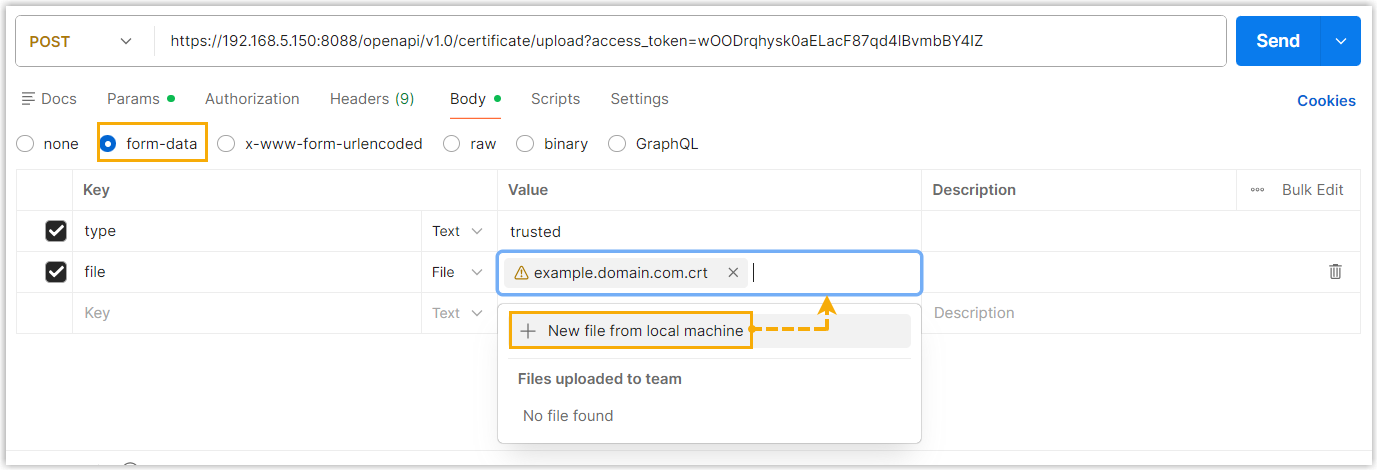Select the raw body option

click(x=452, y=144)
